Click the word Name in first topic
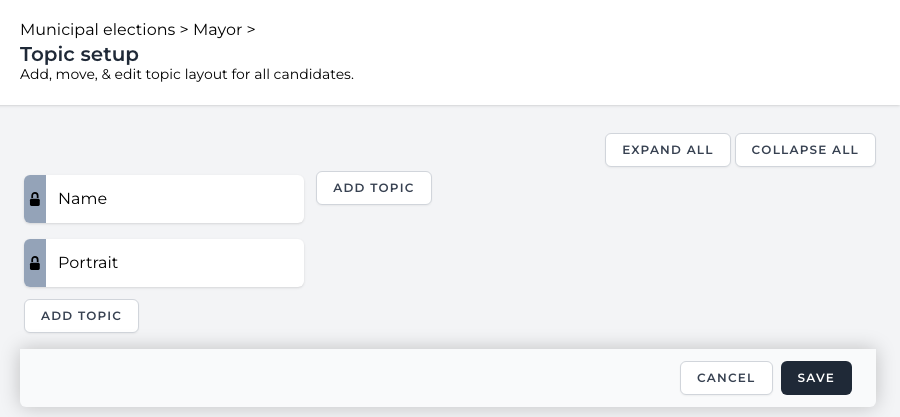Screen dimensions: 900x417 pos(82,199)
